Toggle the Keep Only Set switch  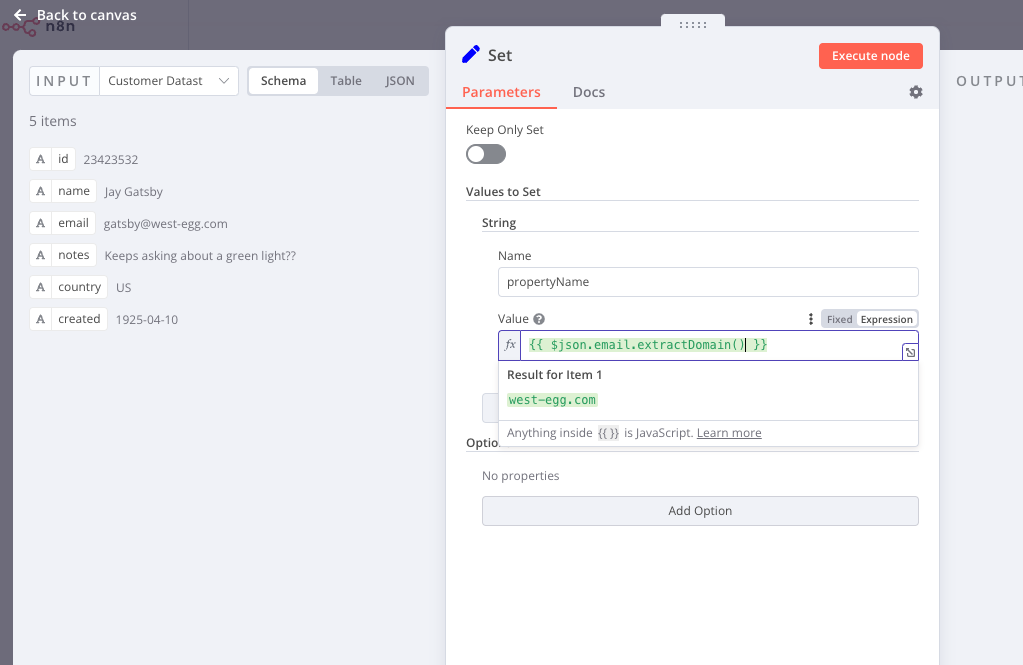[x=486, y=154]
